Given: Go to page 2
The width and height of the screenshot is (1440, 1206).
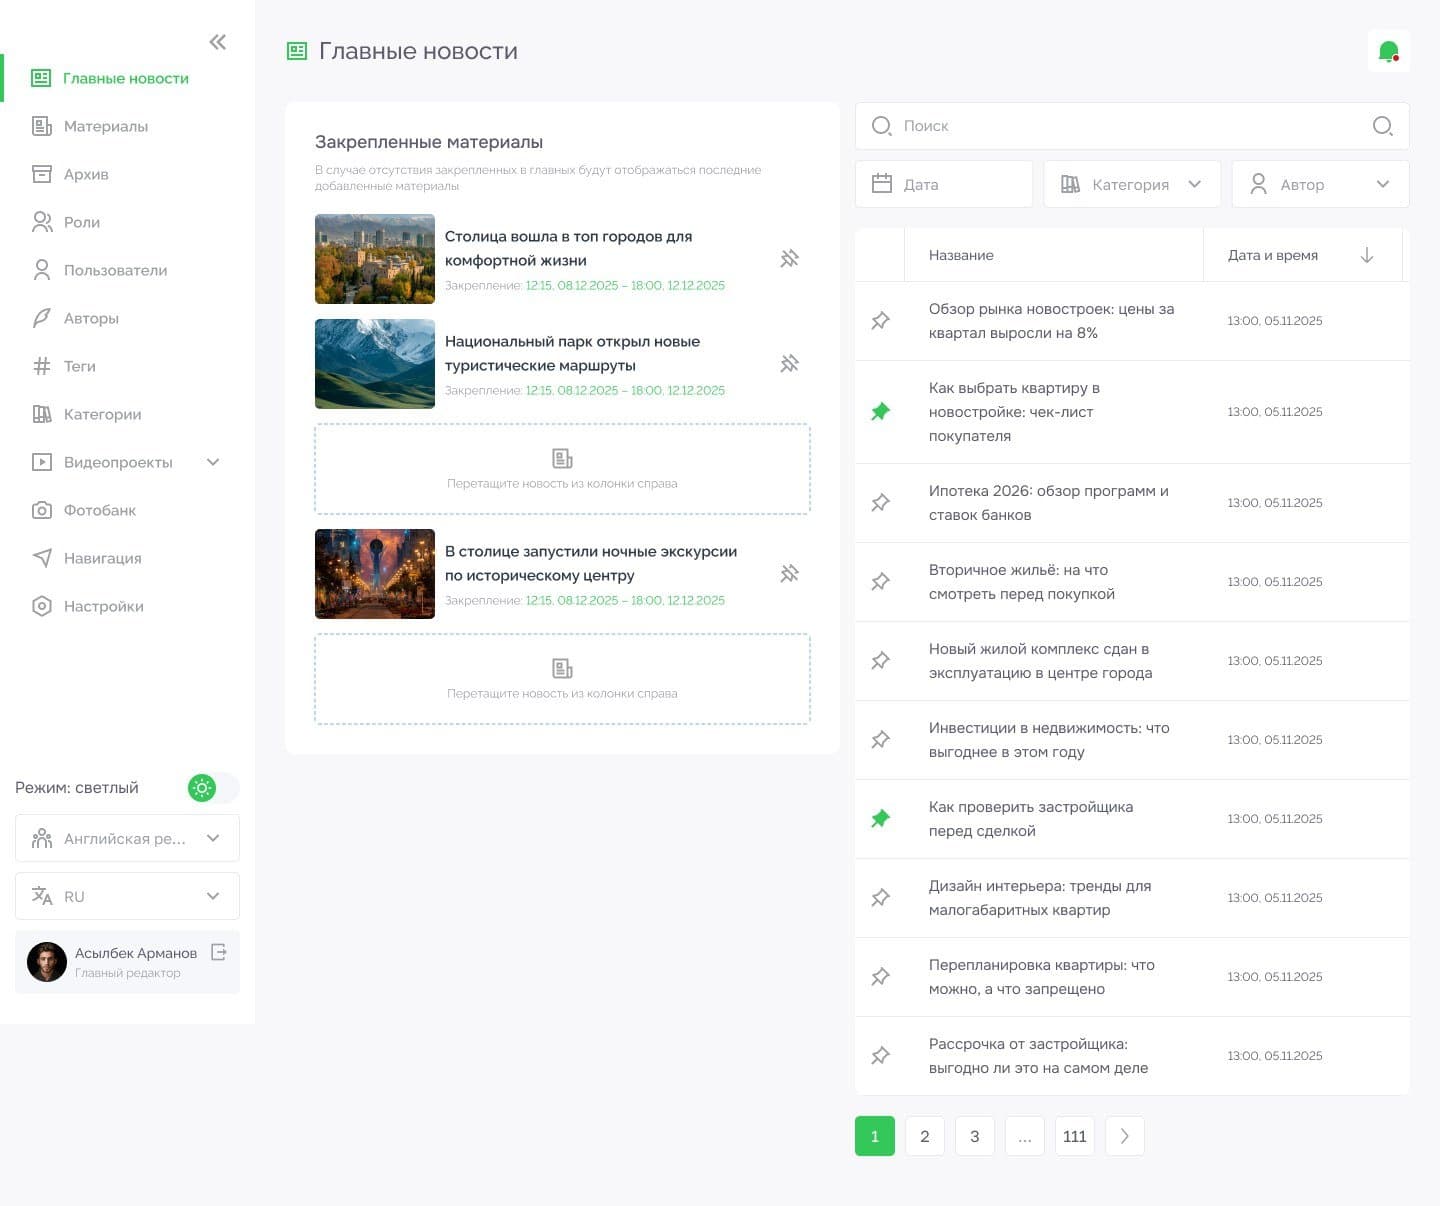Looking at the screenshot, I should tap(925, 1136).
